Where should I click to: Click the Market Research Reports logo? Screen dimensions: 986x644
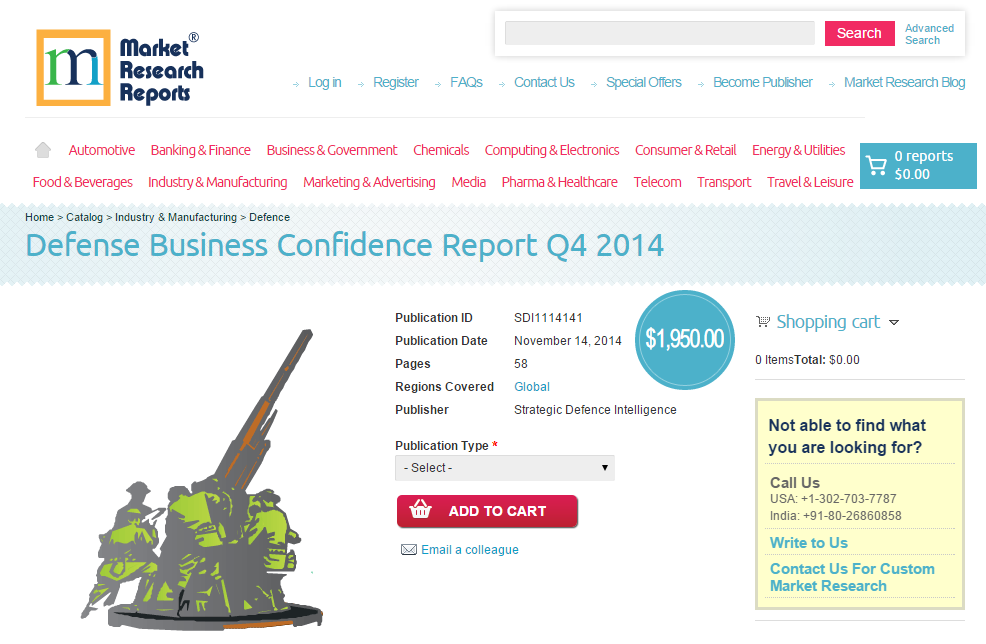(x=119, y=68)
